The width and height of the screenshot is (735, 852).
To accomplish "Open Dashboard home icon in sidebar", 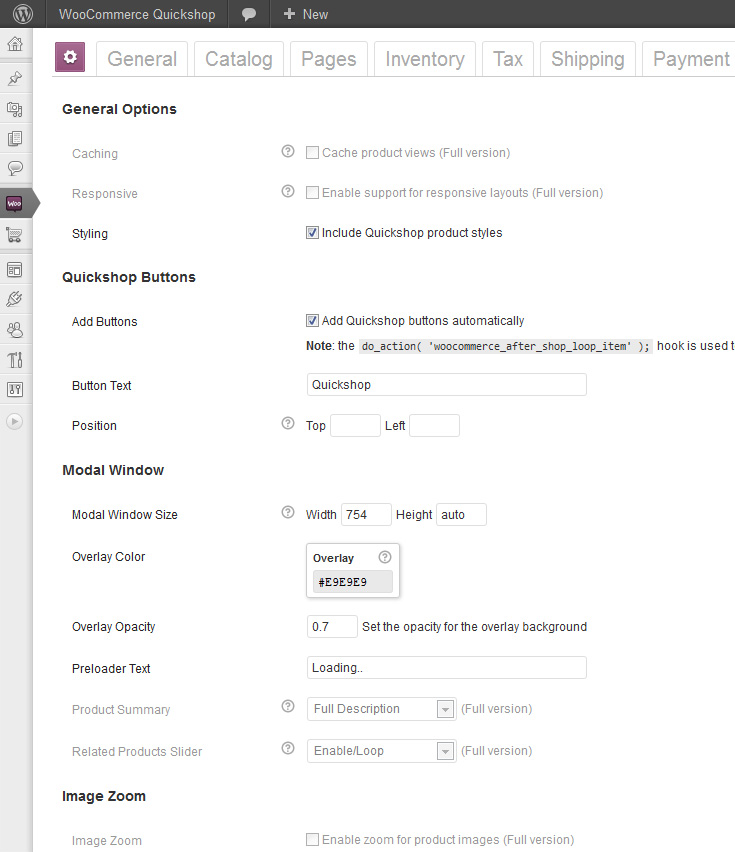I will [15, 43].
